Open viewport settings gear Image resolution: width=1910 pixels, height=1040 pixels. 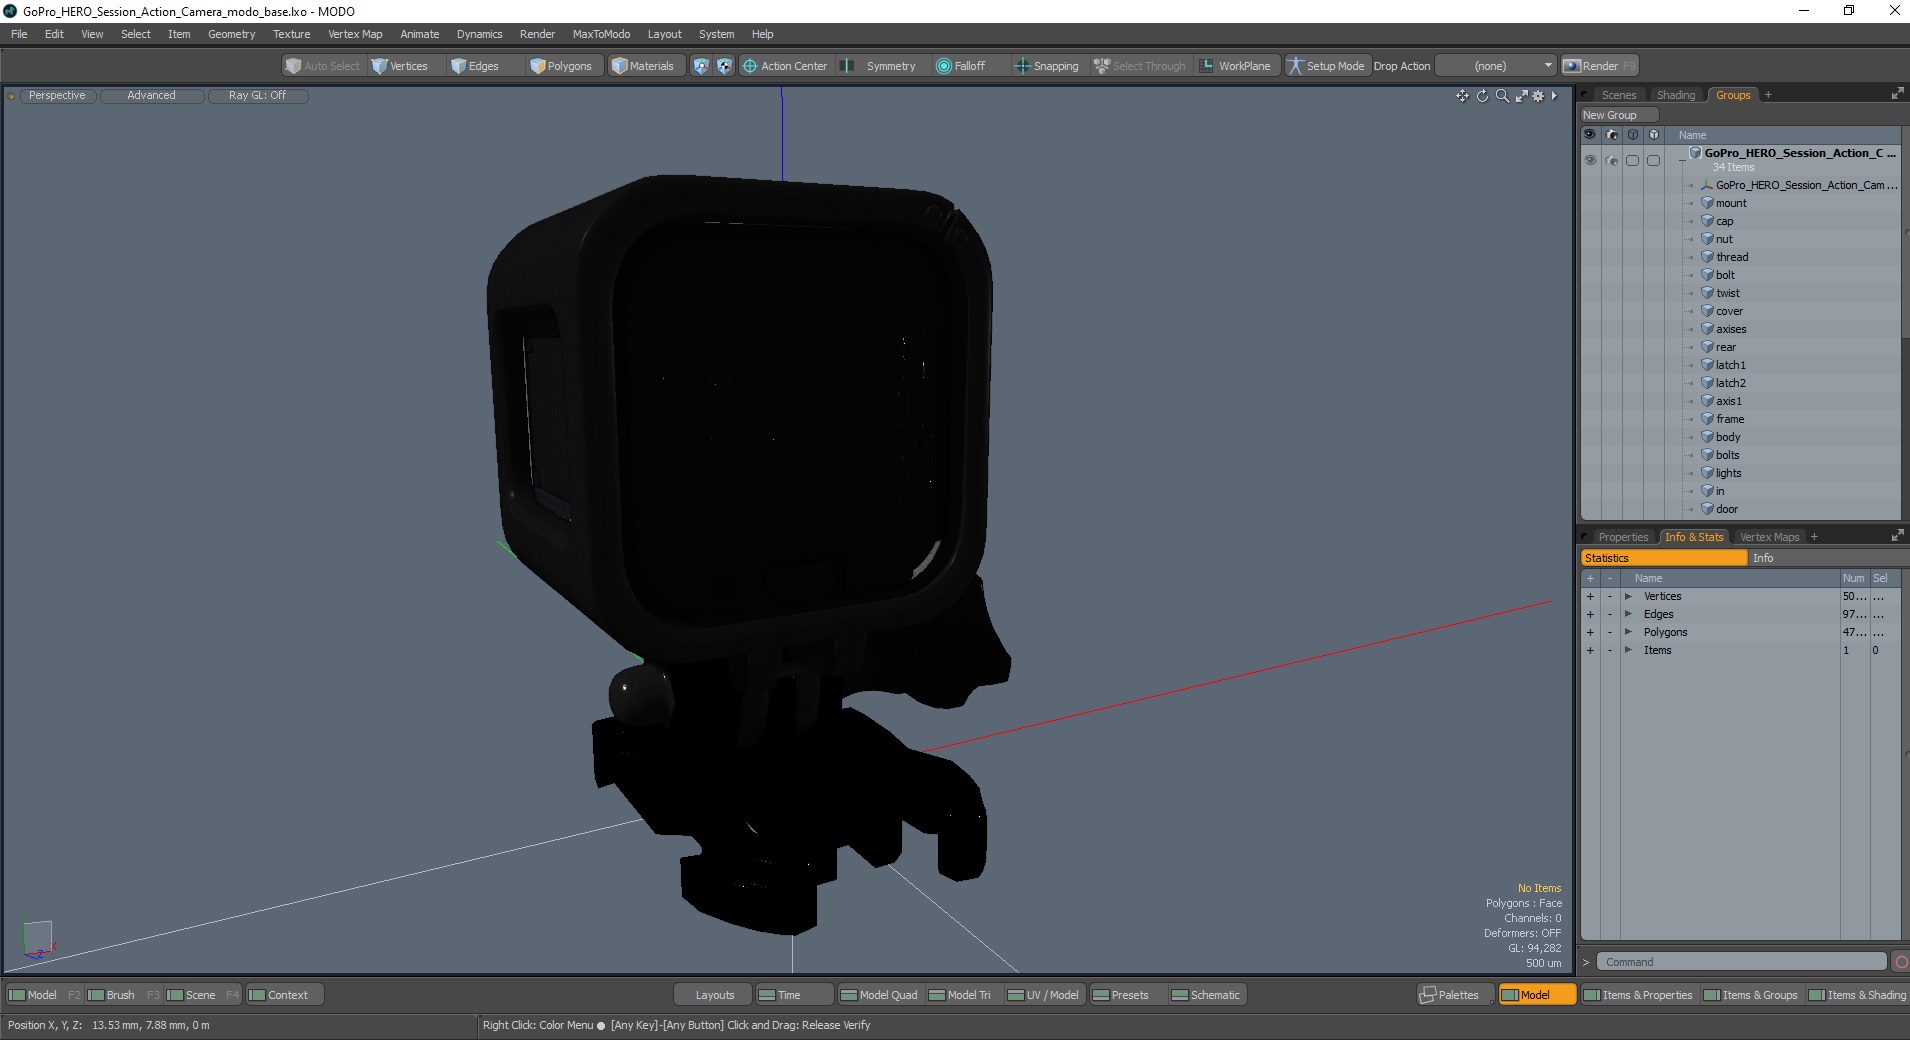1538,96
